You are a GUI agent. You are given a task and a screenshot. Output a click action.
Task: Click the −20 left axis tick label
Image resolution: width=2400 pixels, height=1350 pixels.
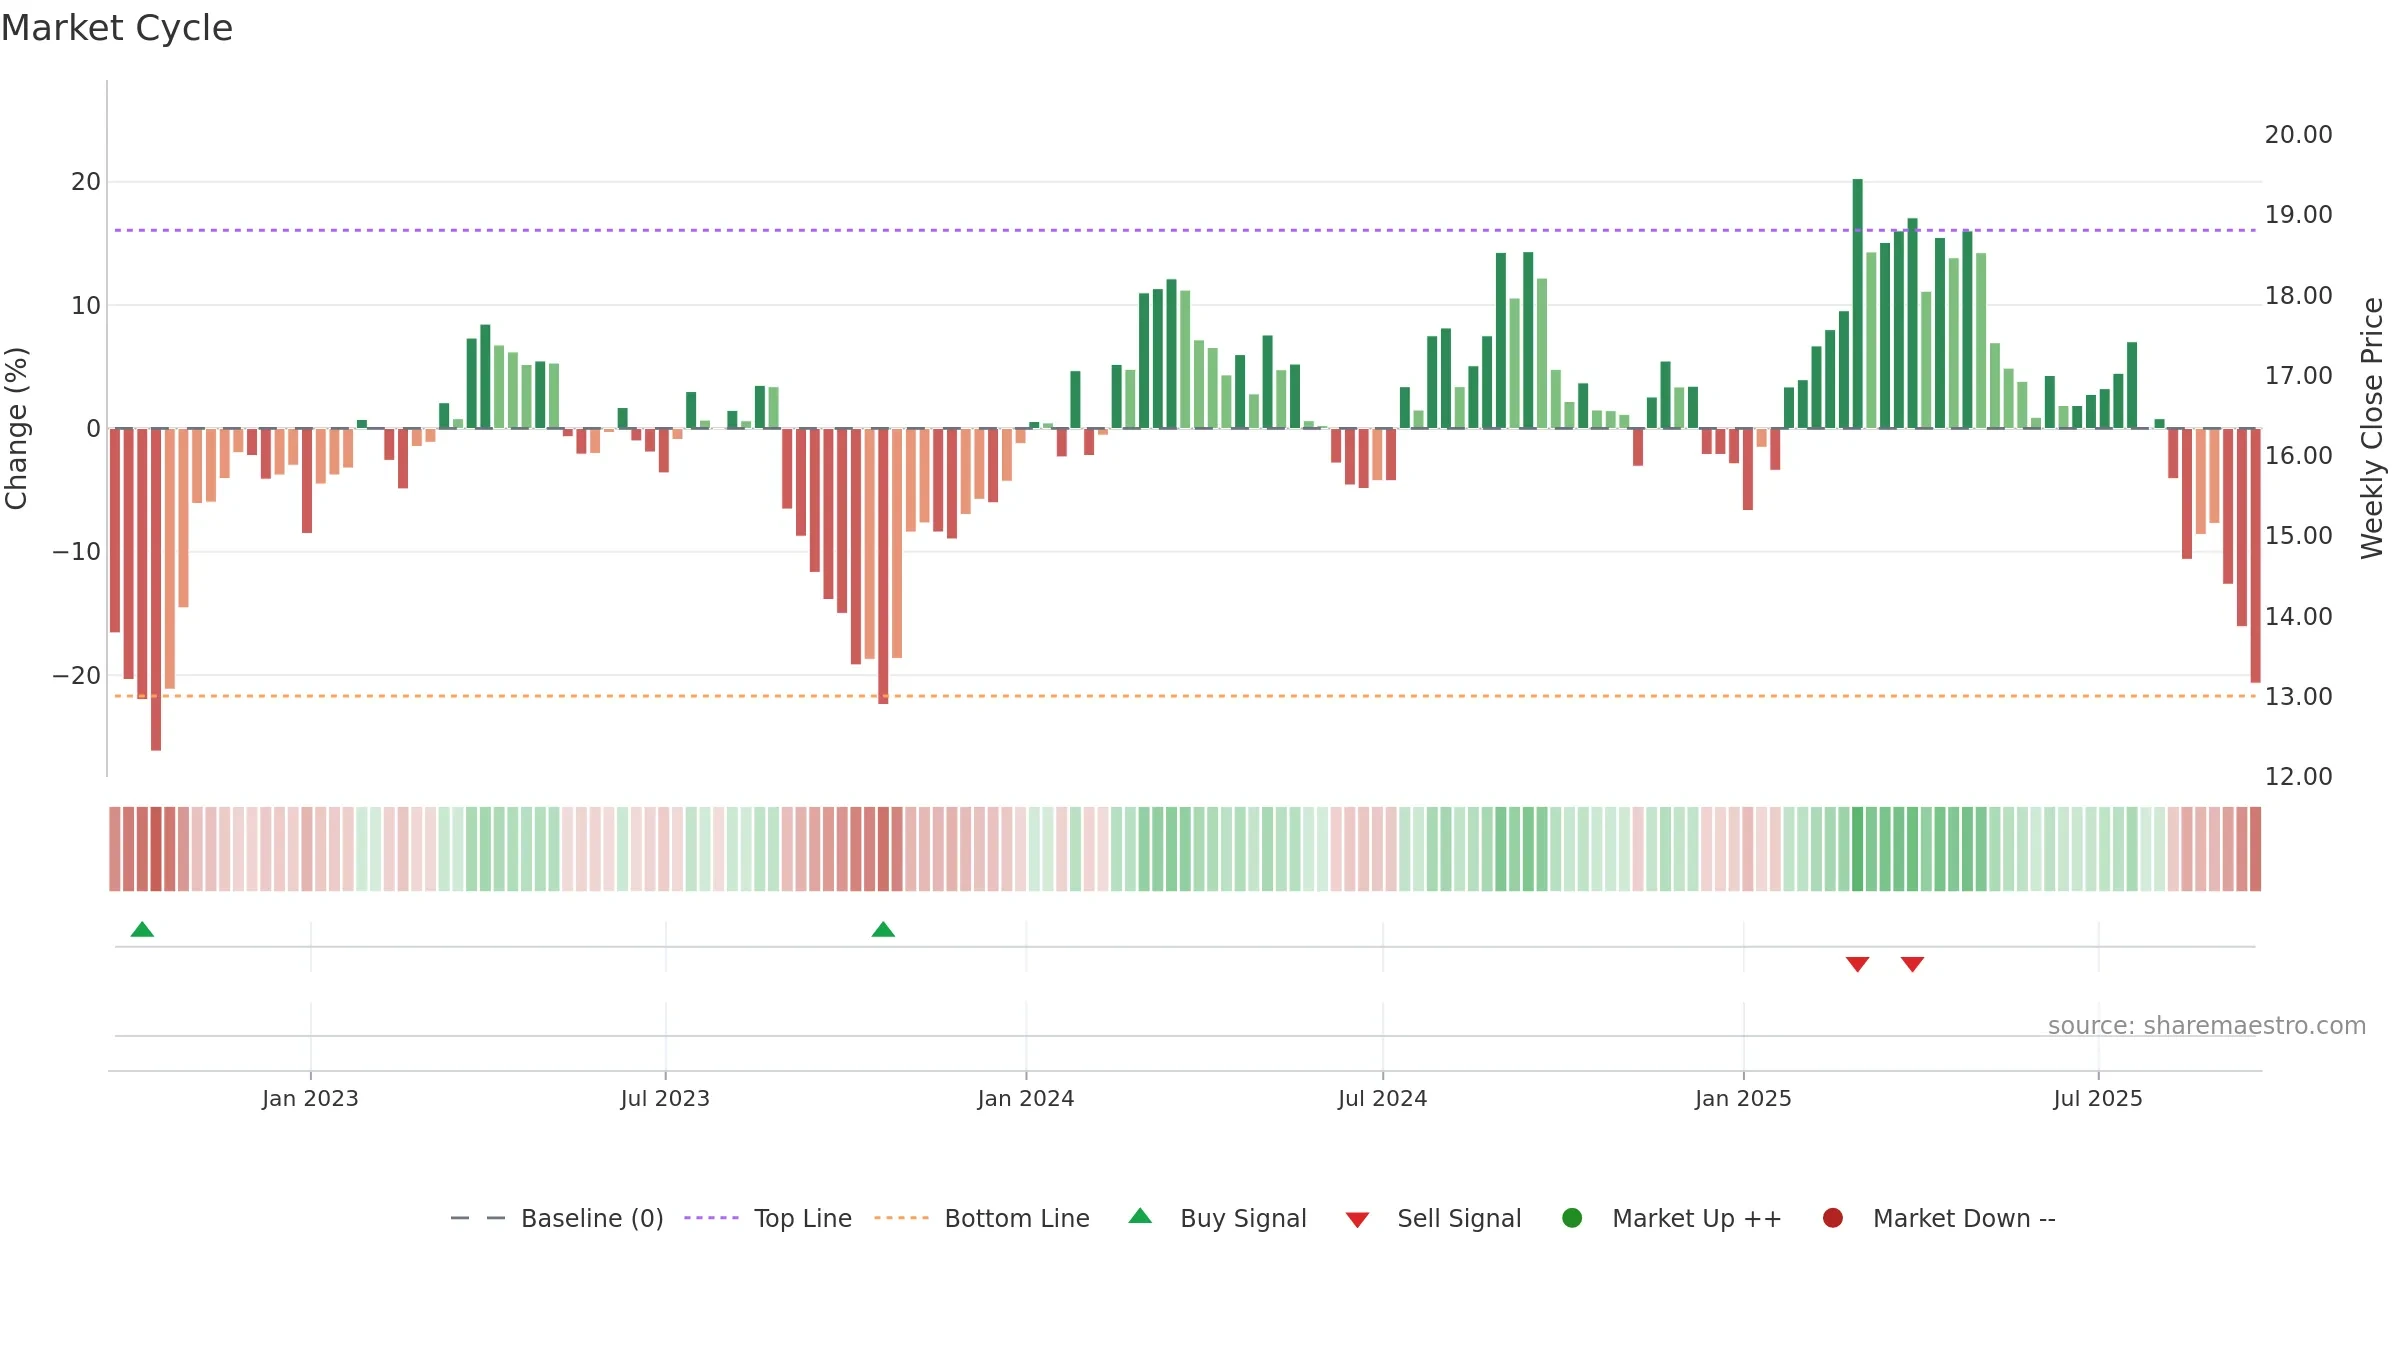click(x=77, y=676)
